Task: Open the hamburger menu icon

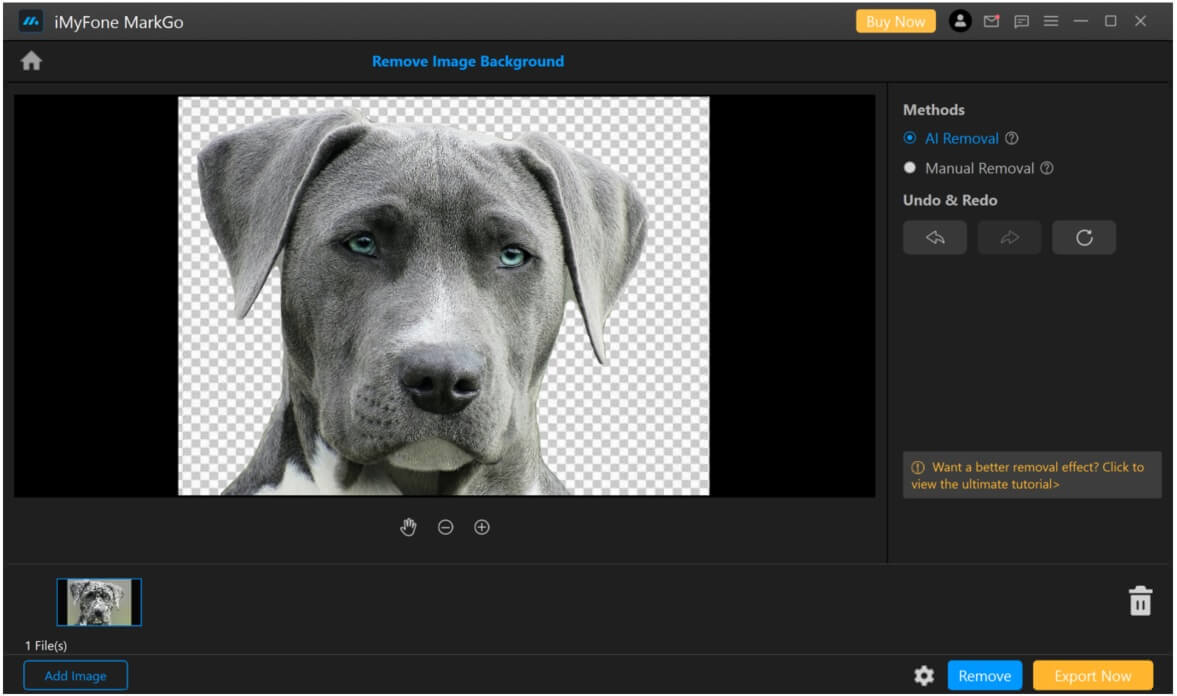Action: pyautogui.click(x=1051, y=21)
